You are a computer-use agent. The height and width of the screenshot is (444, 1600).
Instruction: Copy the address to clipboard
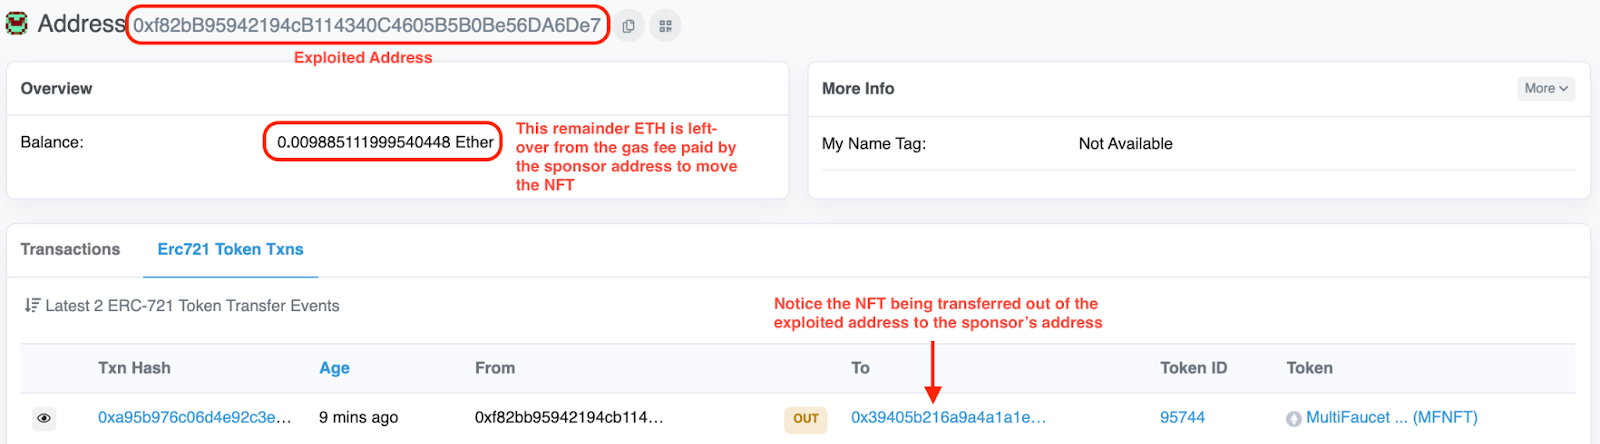click(x=628, y=26)
